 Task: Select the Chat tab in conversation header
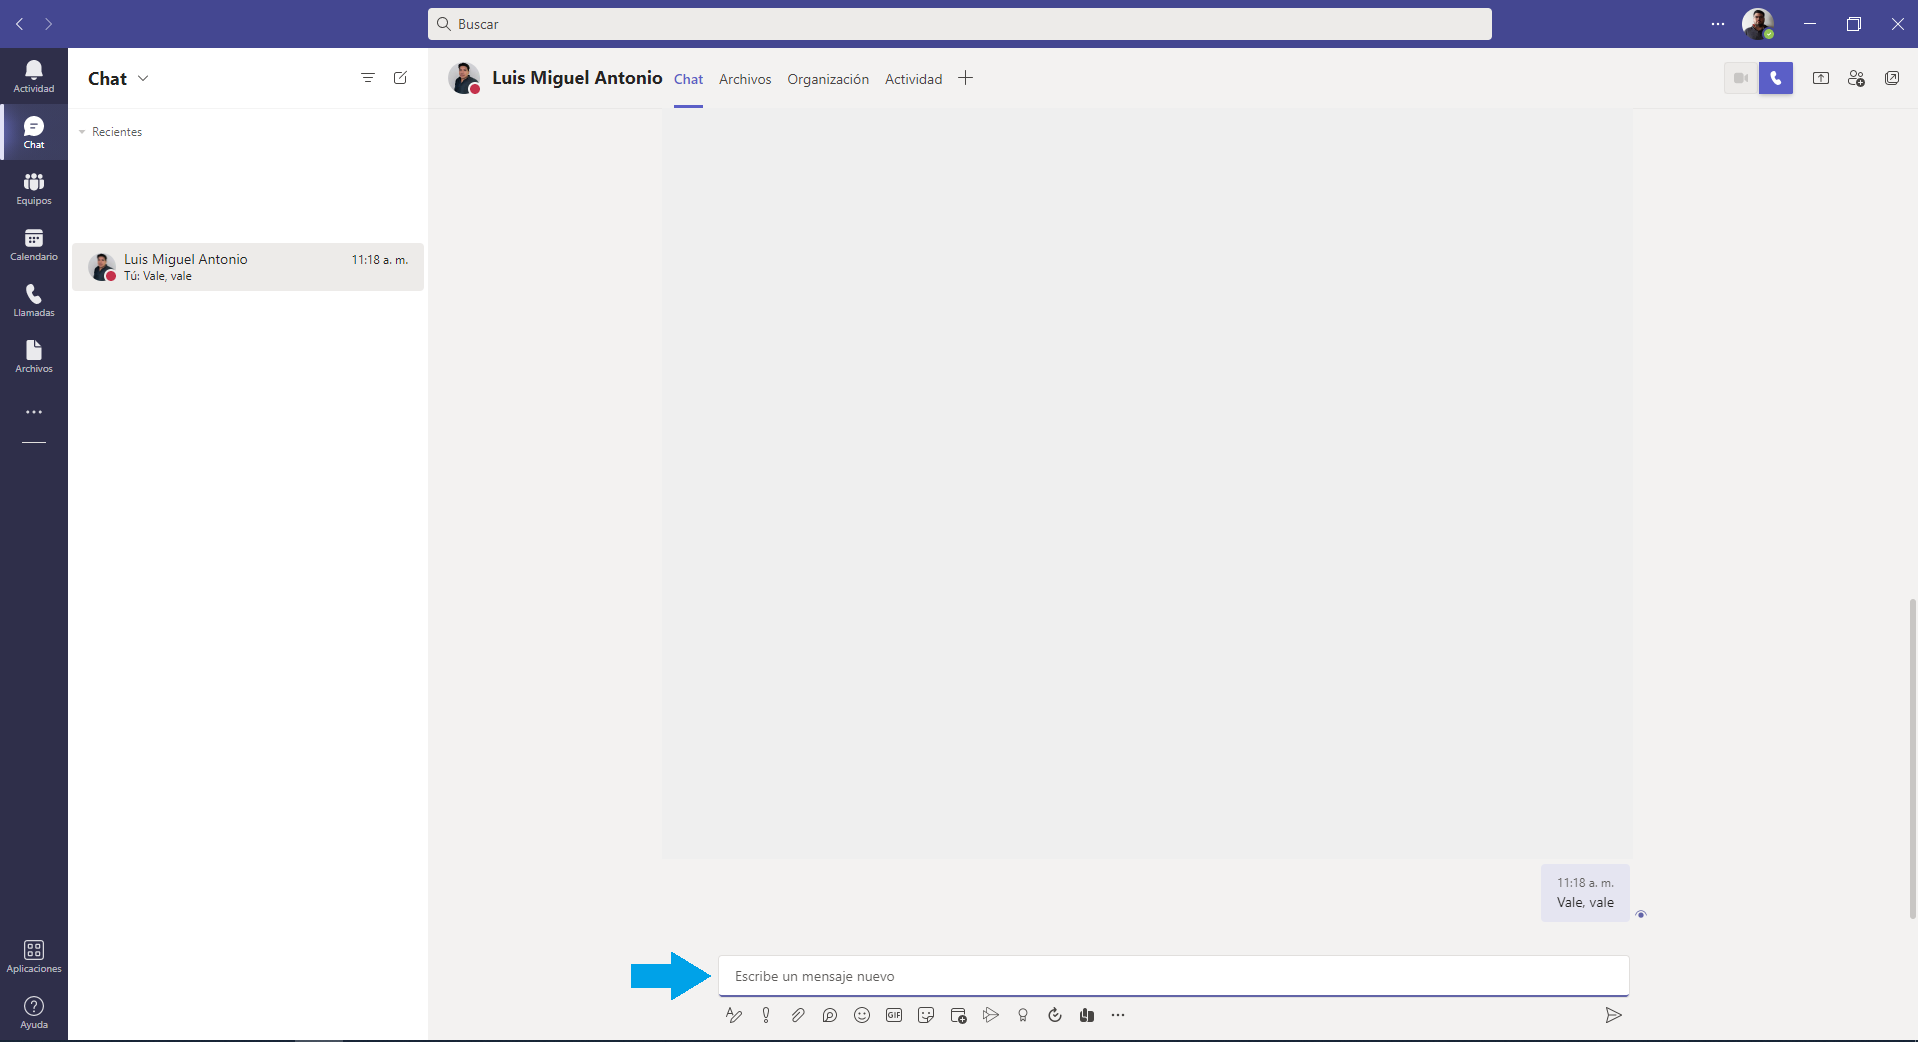click(x=688, y=79)
